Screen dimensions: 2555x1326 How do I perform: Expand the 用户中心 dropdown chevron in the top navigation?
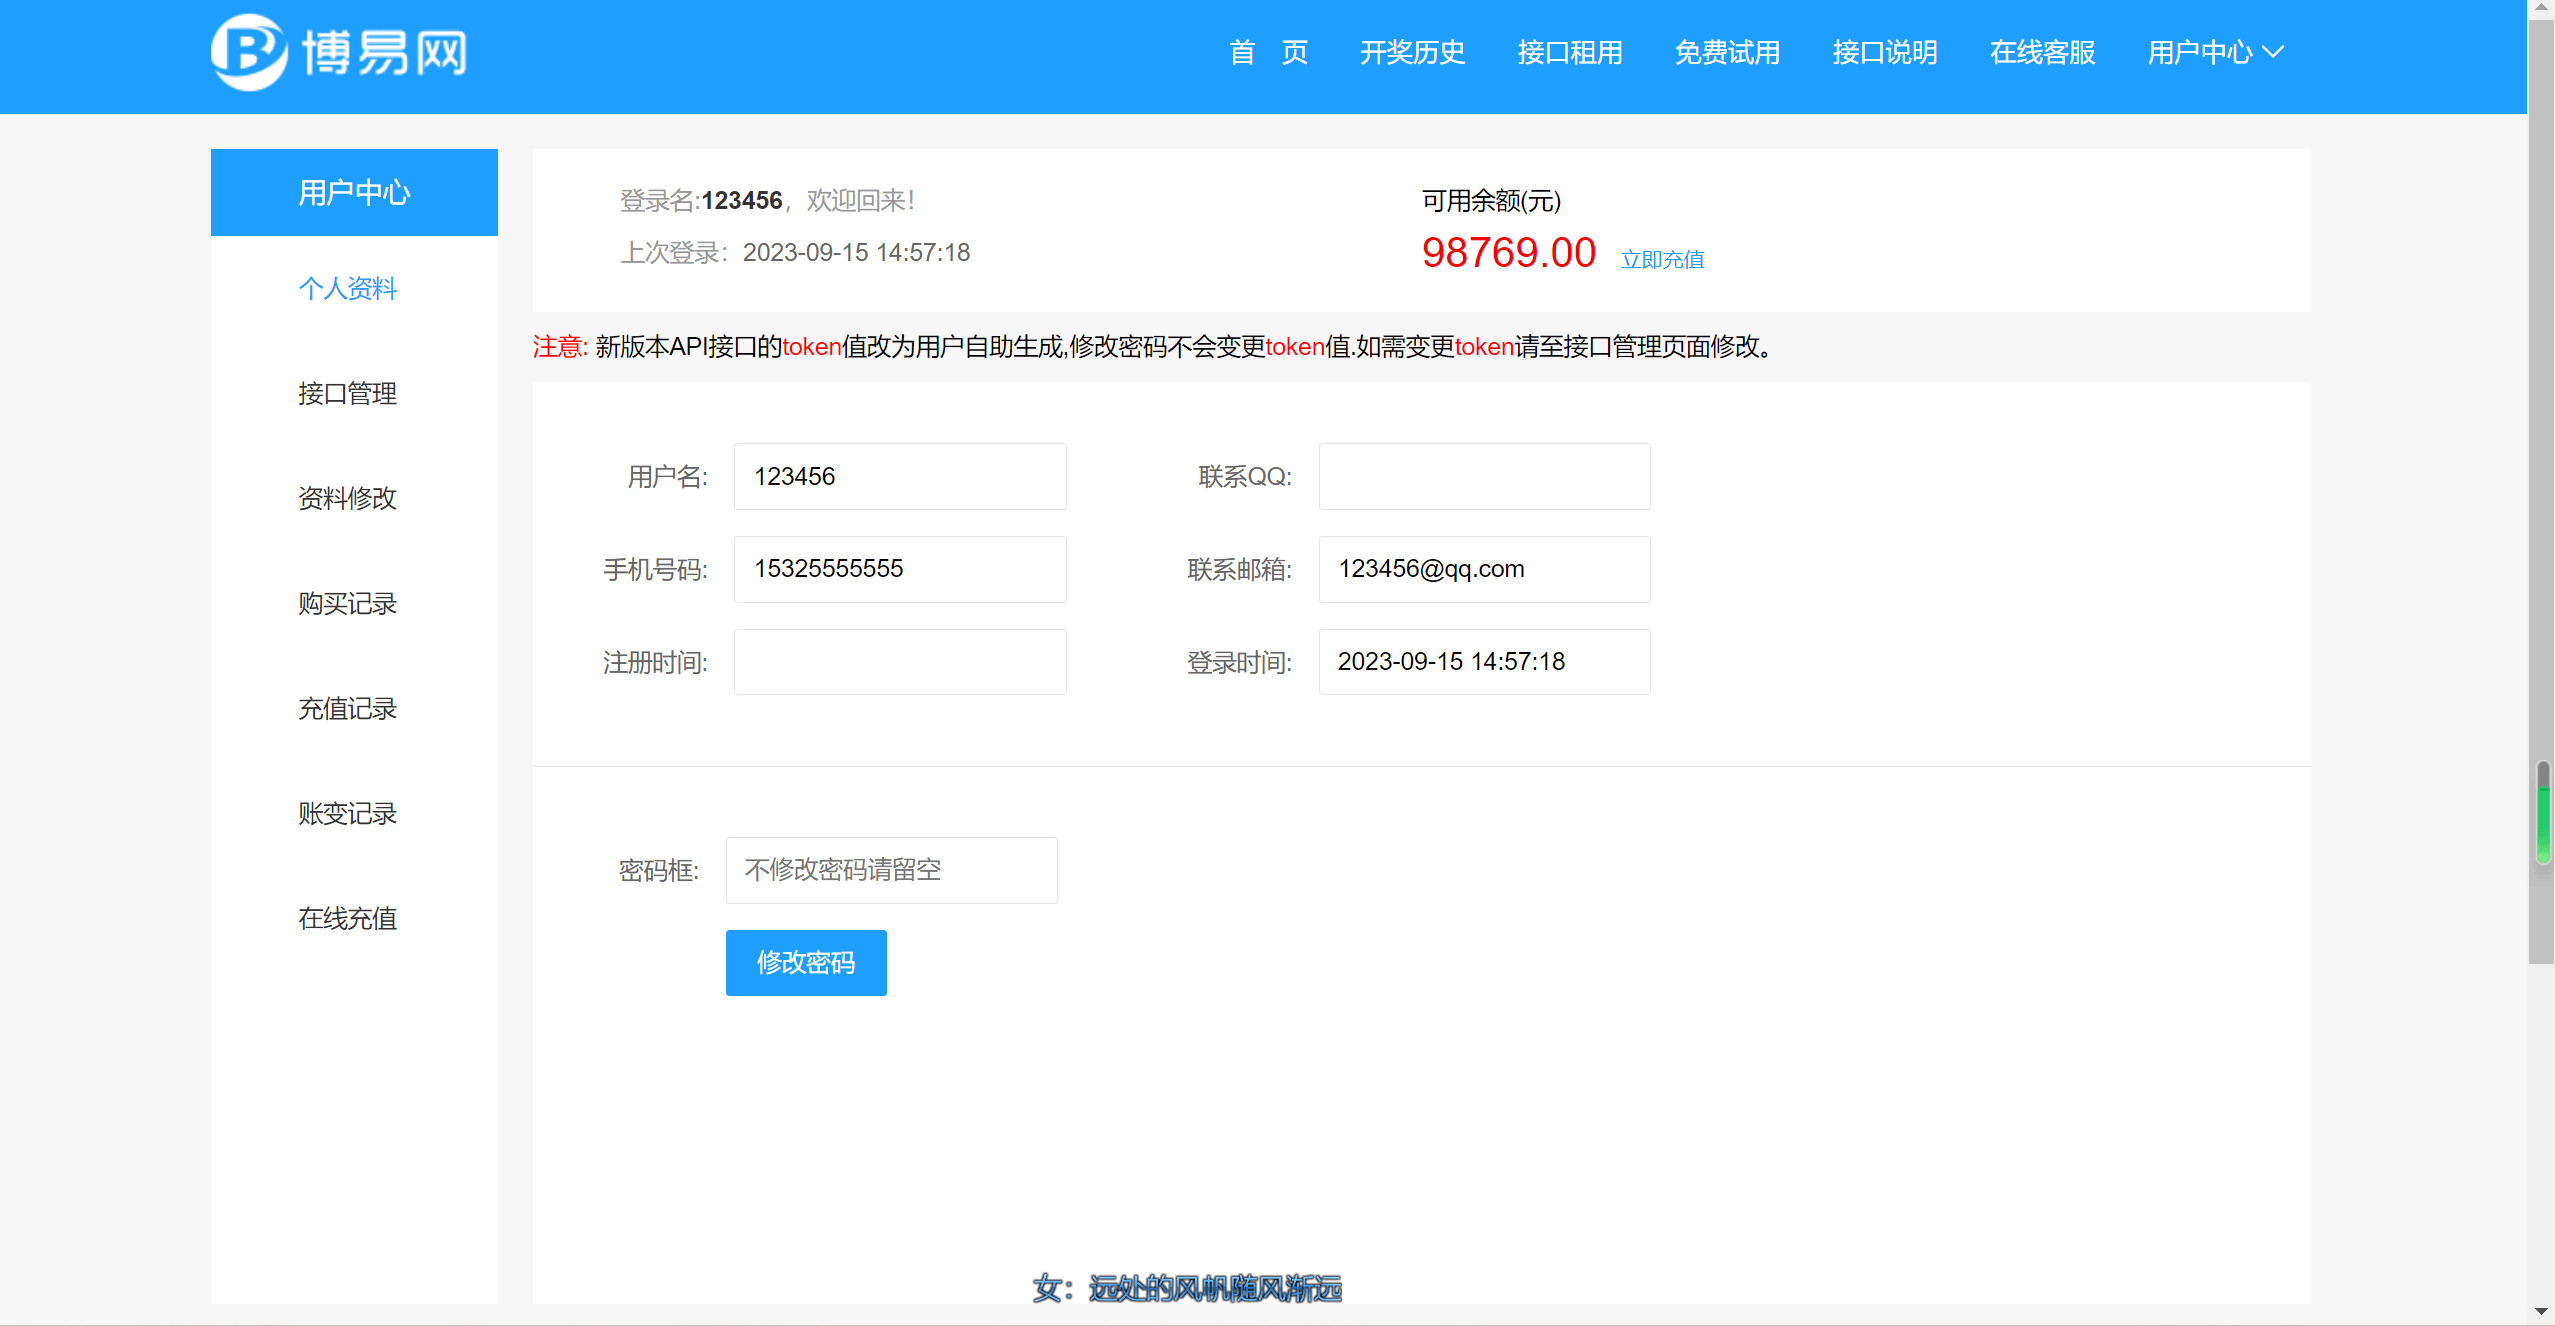2273,52
